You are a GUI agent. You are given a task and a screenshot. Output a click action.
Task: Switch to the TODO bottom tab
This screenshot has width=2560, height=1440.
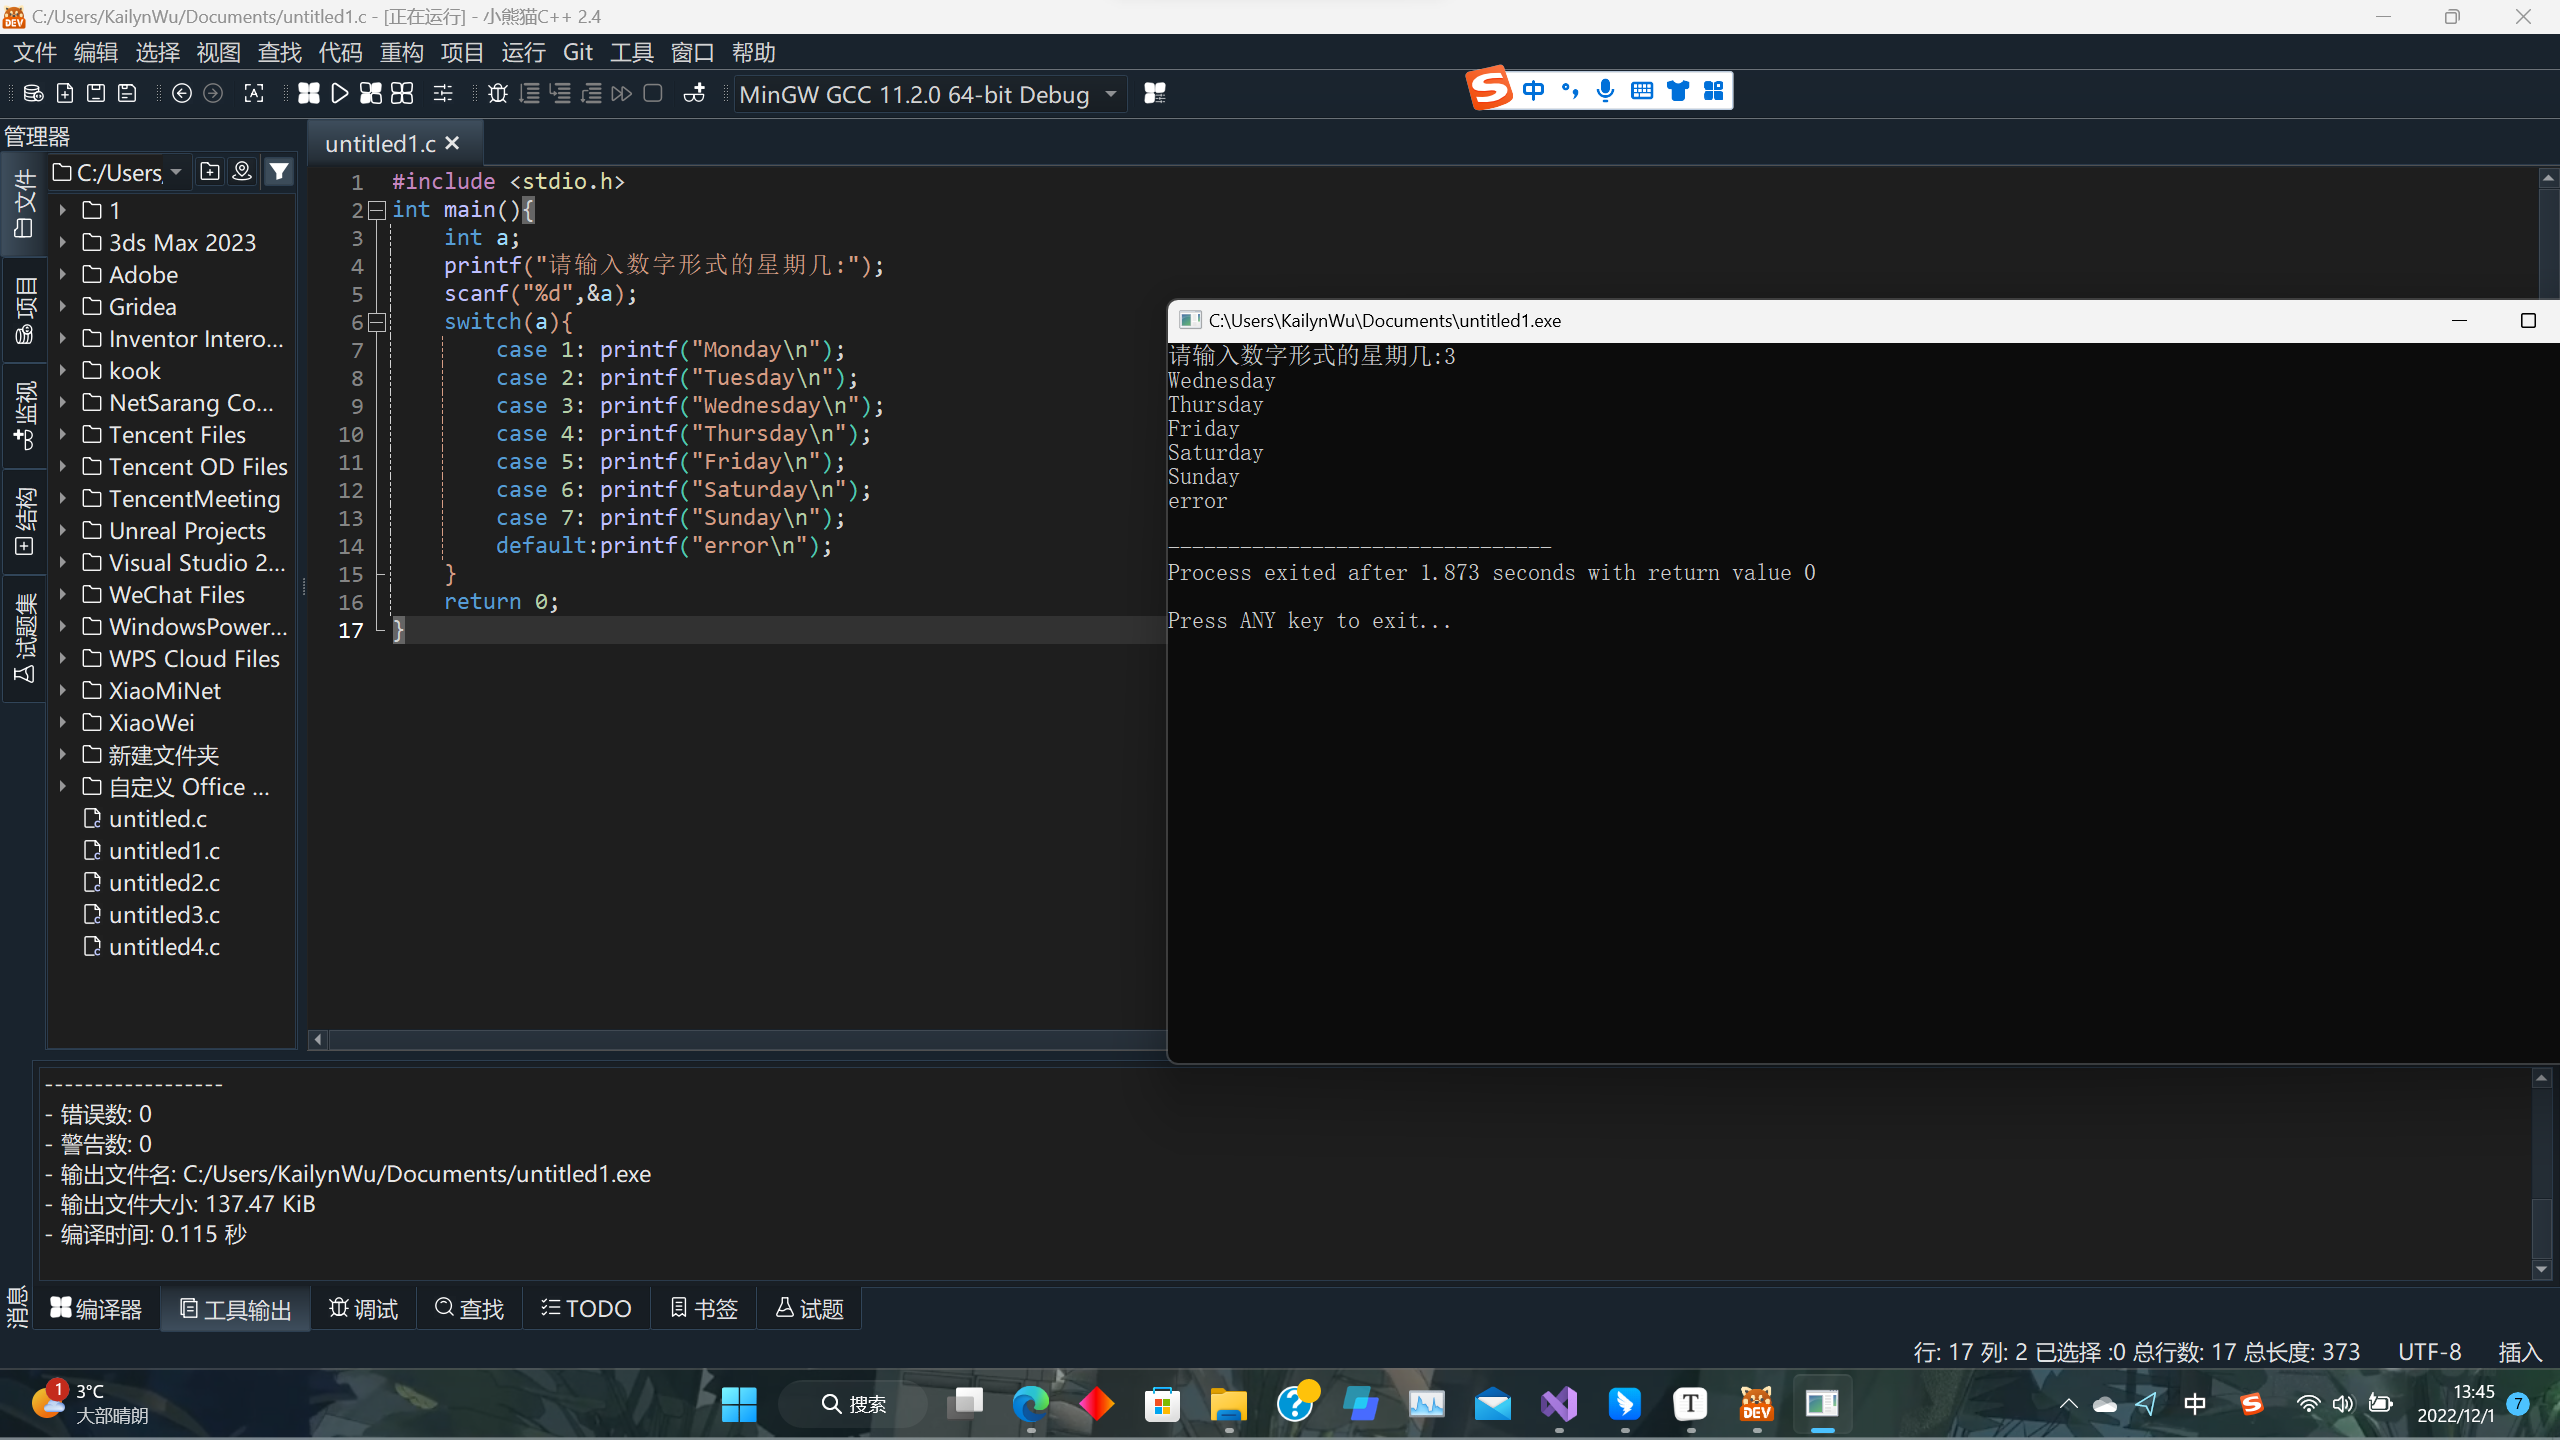click(x=587, y=1308)
